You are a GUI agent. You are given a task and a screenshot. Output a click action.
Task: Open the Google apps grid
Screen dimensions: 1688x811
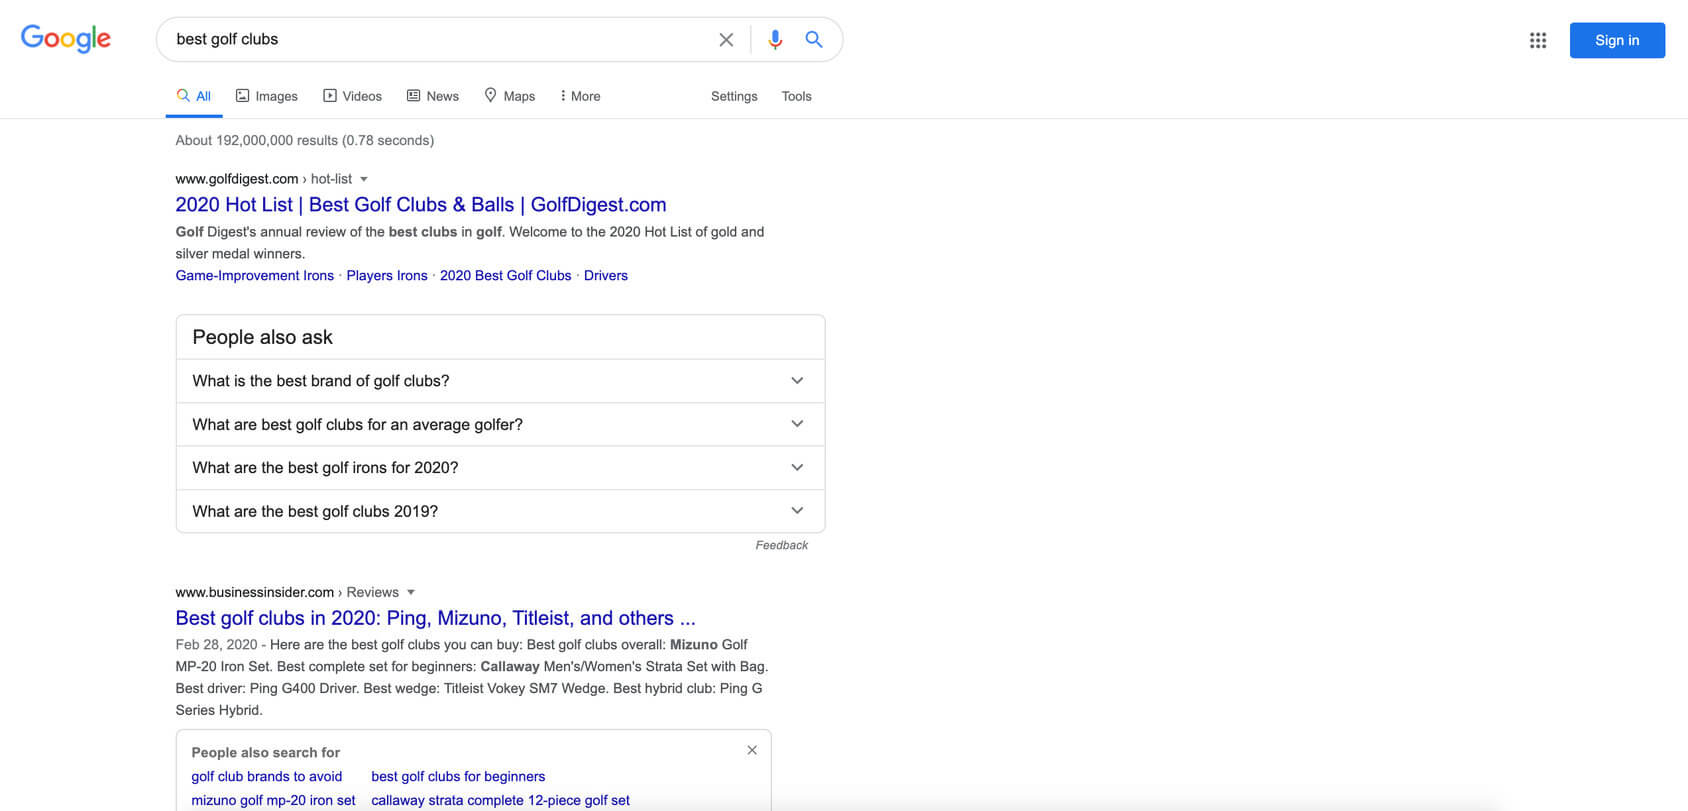[x=1538, y=40]
